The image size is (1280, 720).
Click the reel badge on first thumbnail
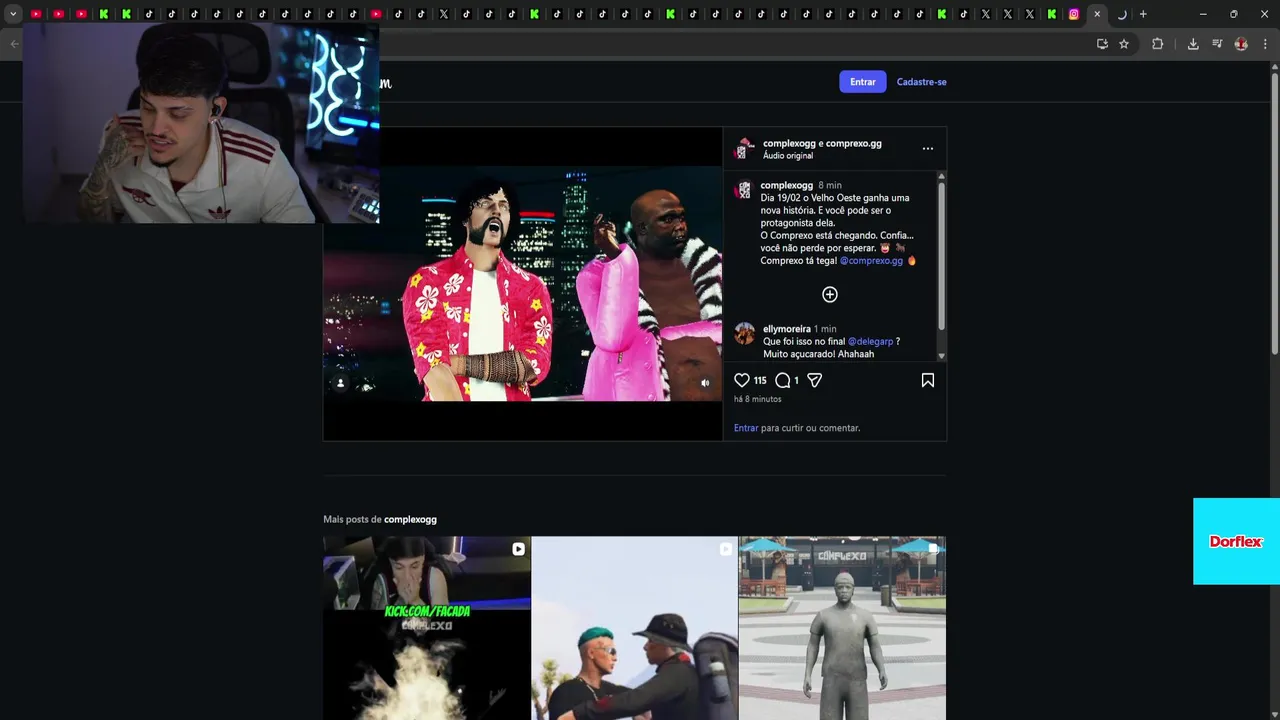[518, 549]
